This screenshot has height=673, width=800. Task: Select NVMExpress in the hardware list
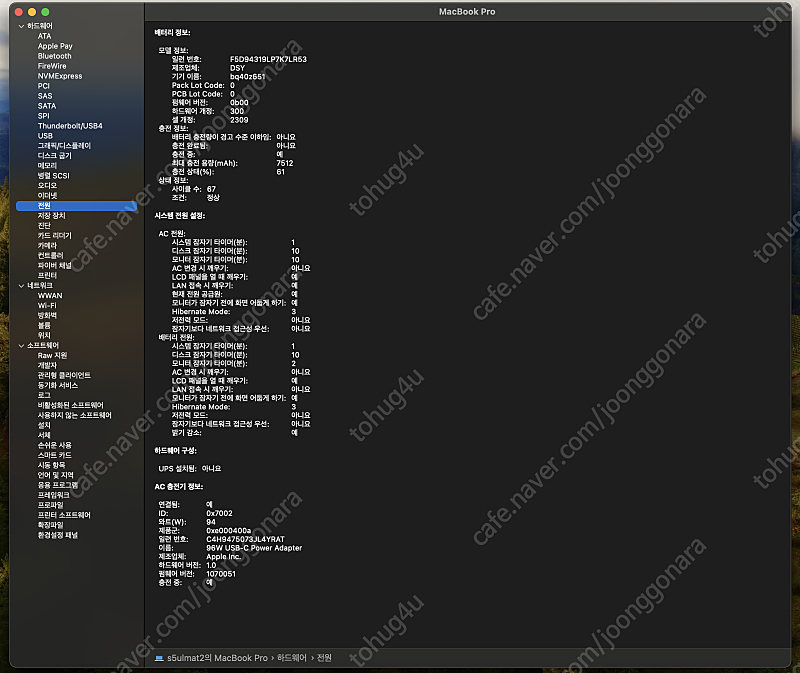[x=60, y=76]
